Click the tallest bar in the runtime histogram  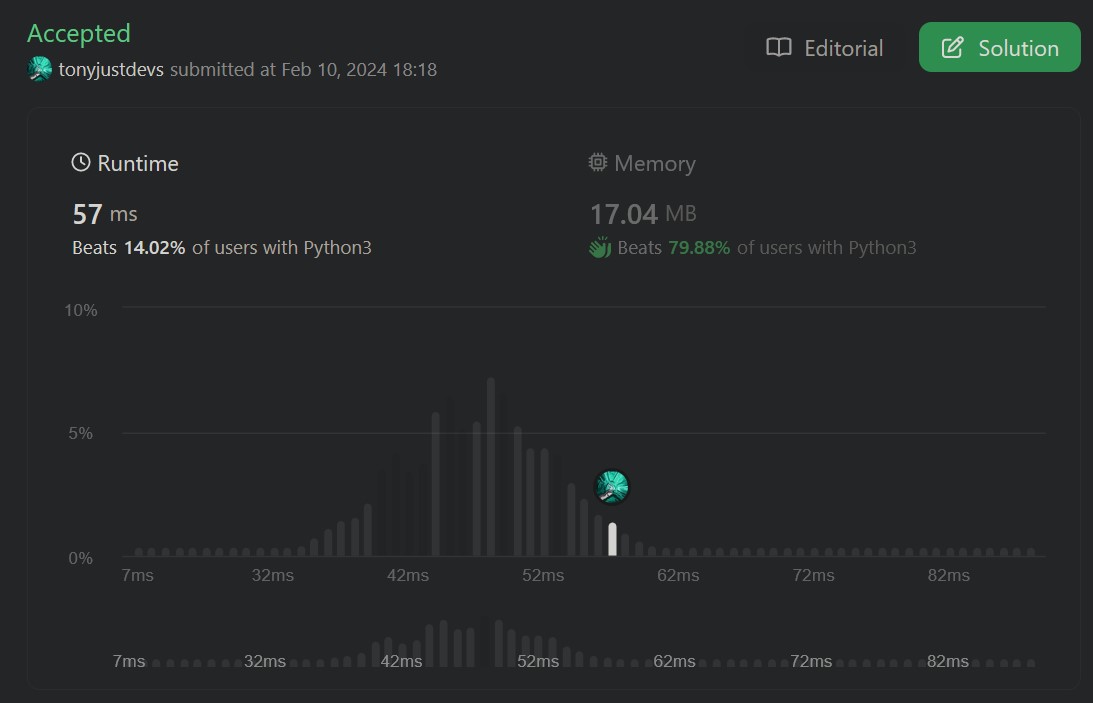pos(491,467)
